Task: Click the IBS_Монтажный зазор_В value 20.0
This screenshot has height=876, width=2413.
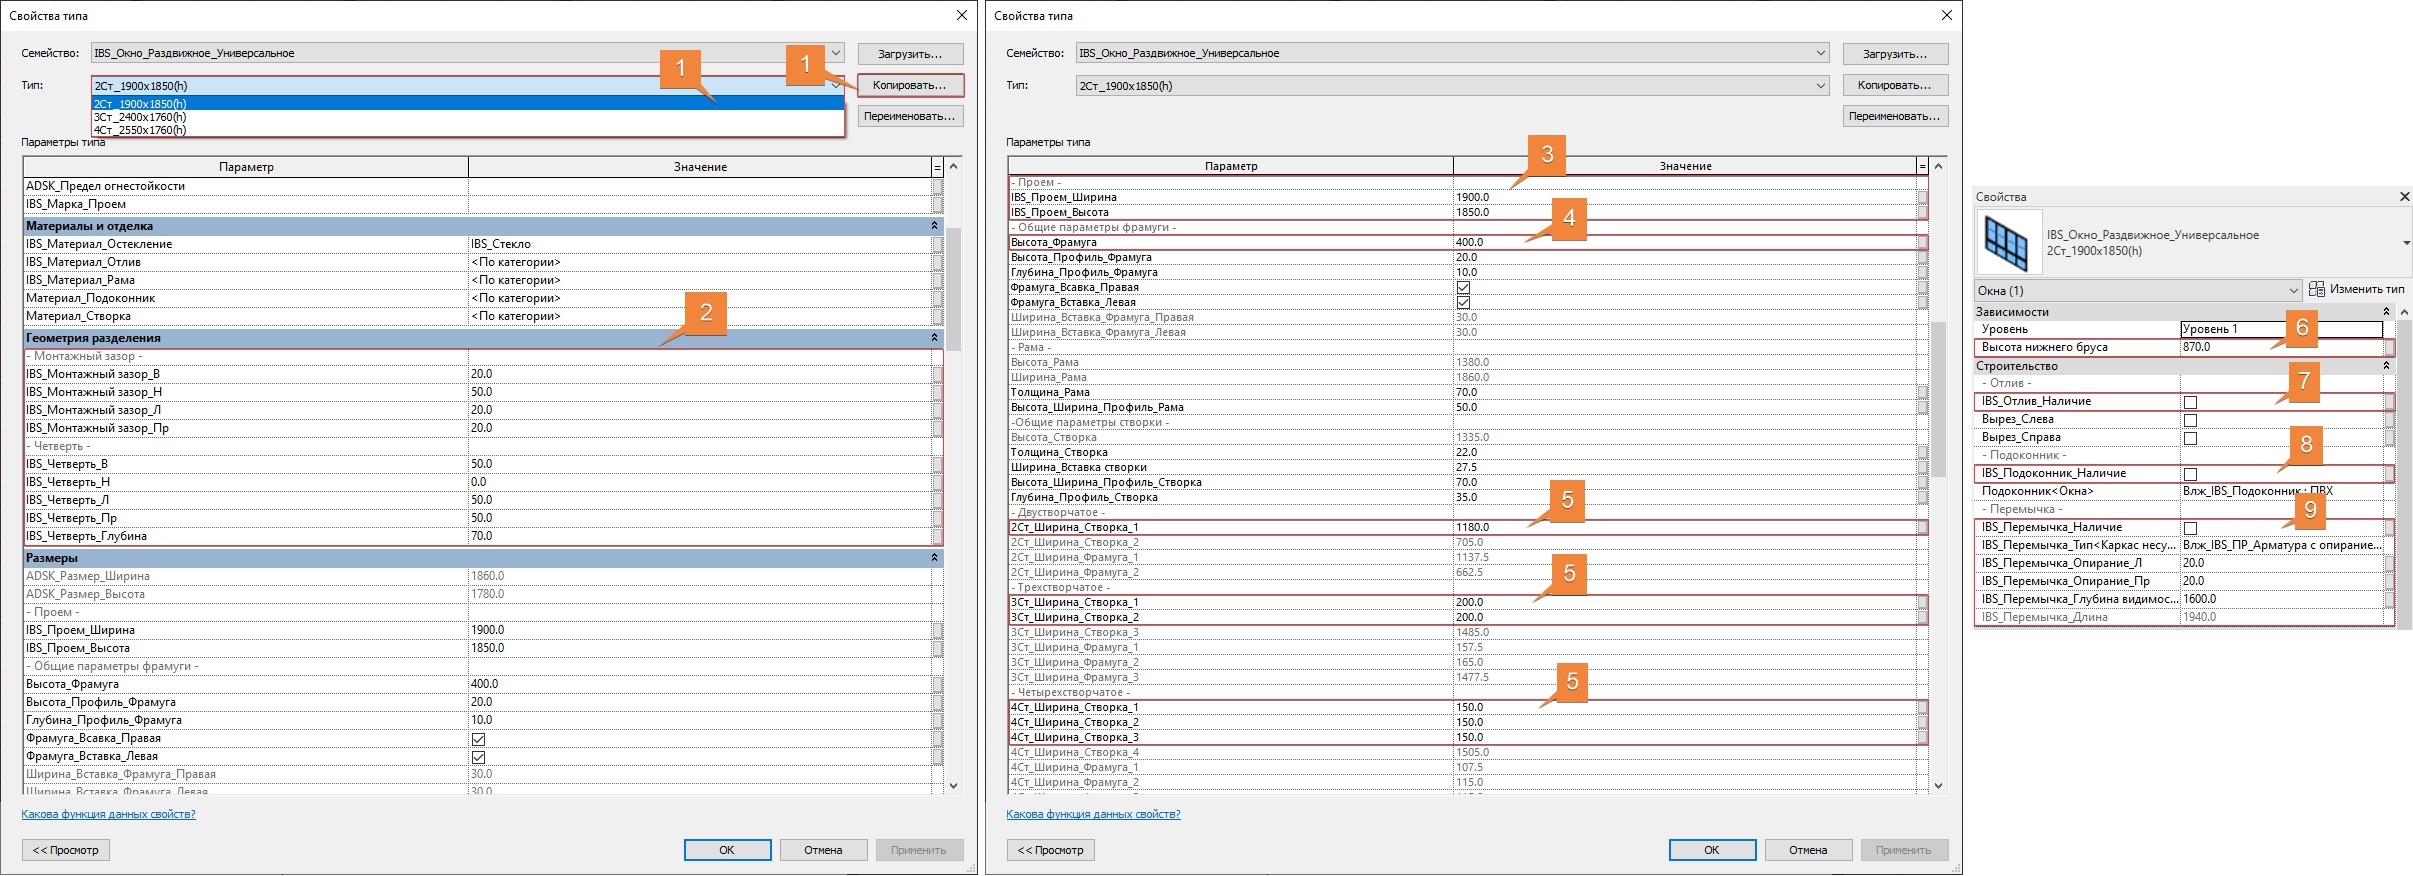Action: pyautogui.click(x=700, y=374)
